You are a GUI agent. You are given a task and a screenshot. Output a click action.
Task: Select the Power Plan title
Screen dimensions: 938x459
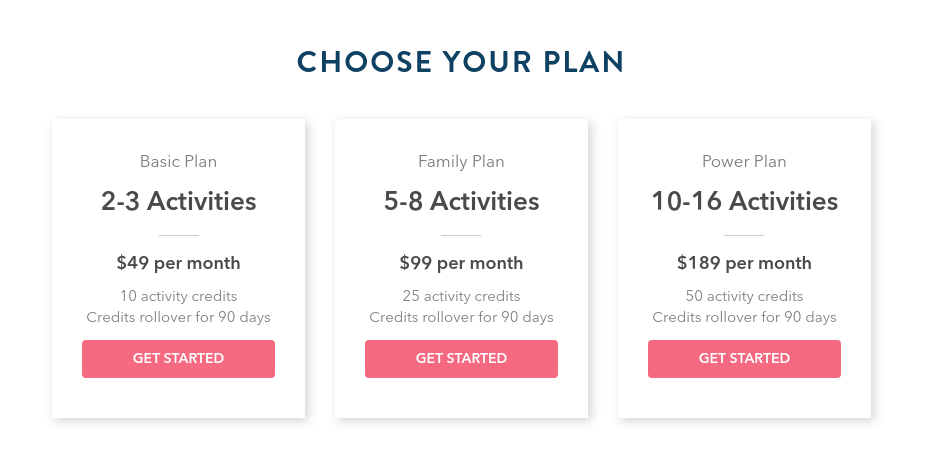(744, 162)
